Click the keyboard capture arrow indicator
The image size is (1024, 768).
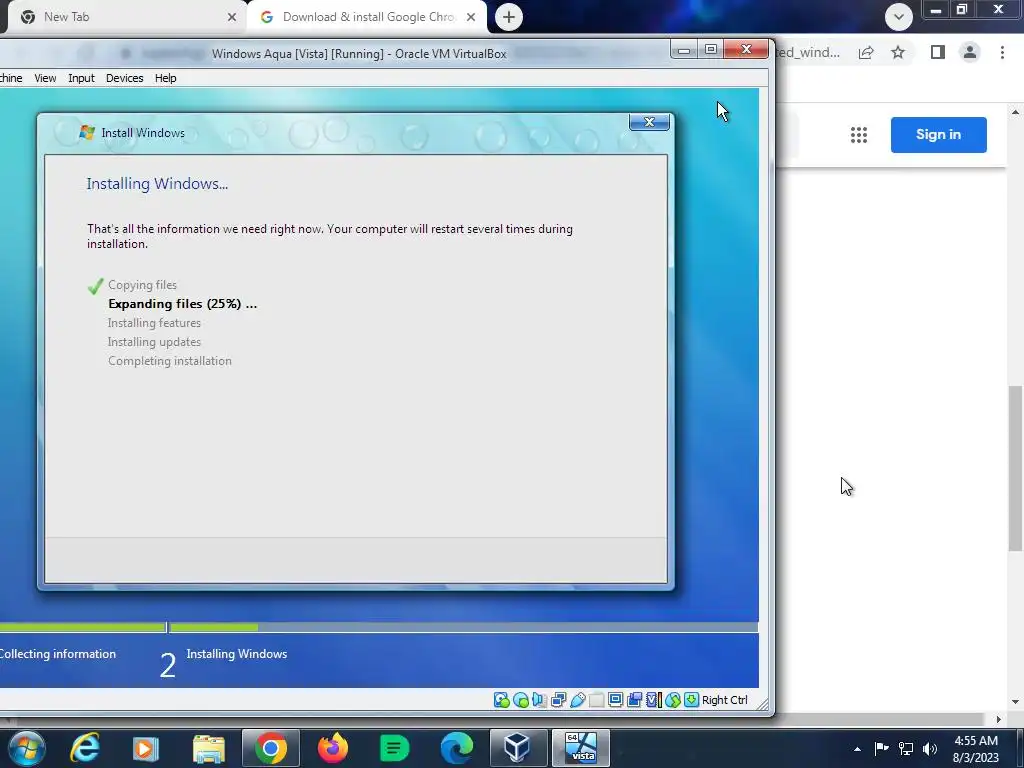(x=691, y=700)
